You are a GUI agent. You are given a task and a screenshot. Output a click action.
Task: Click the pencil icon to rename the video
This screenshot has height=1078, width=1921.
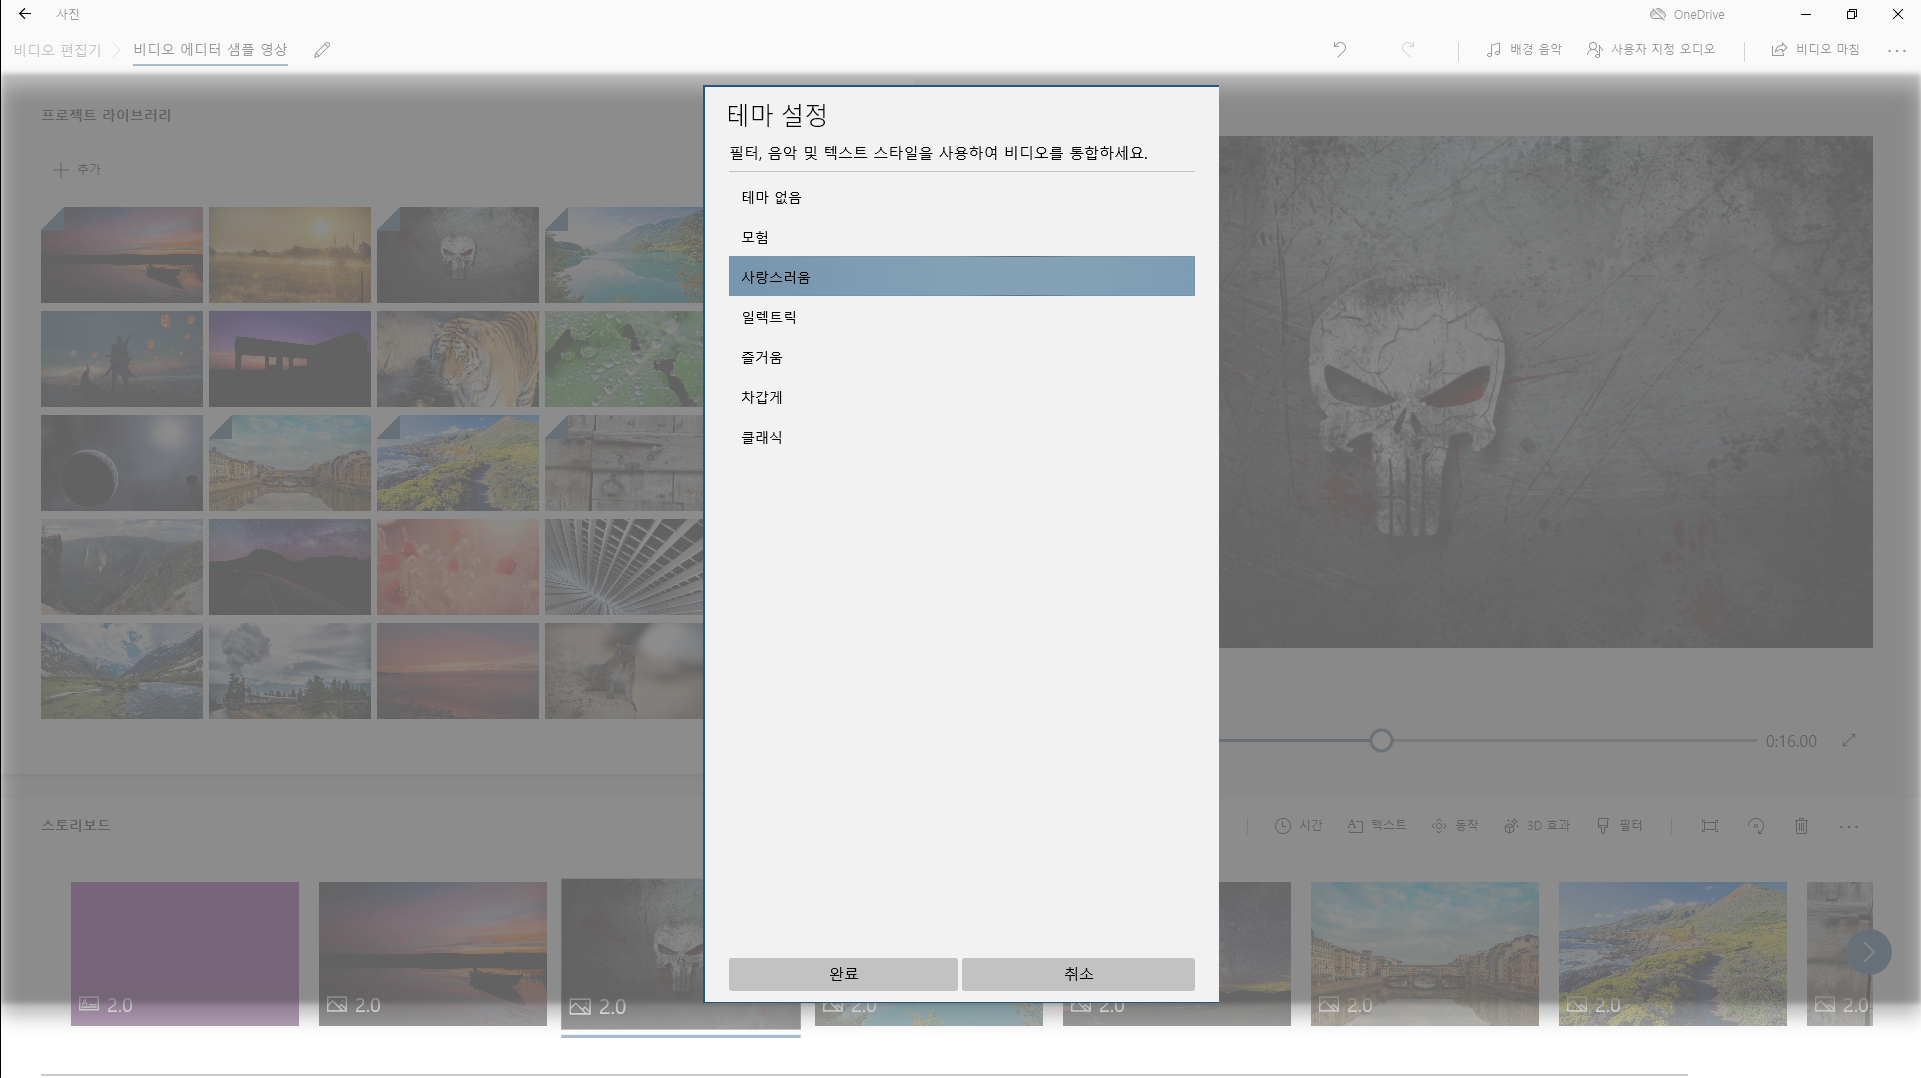tap(322, 50)
